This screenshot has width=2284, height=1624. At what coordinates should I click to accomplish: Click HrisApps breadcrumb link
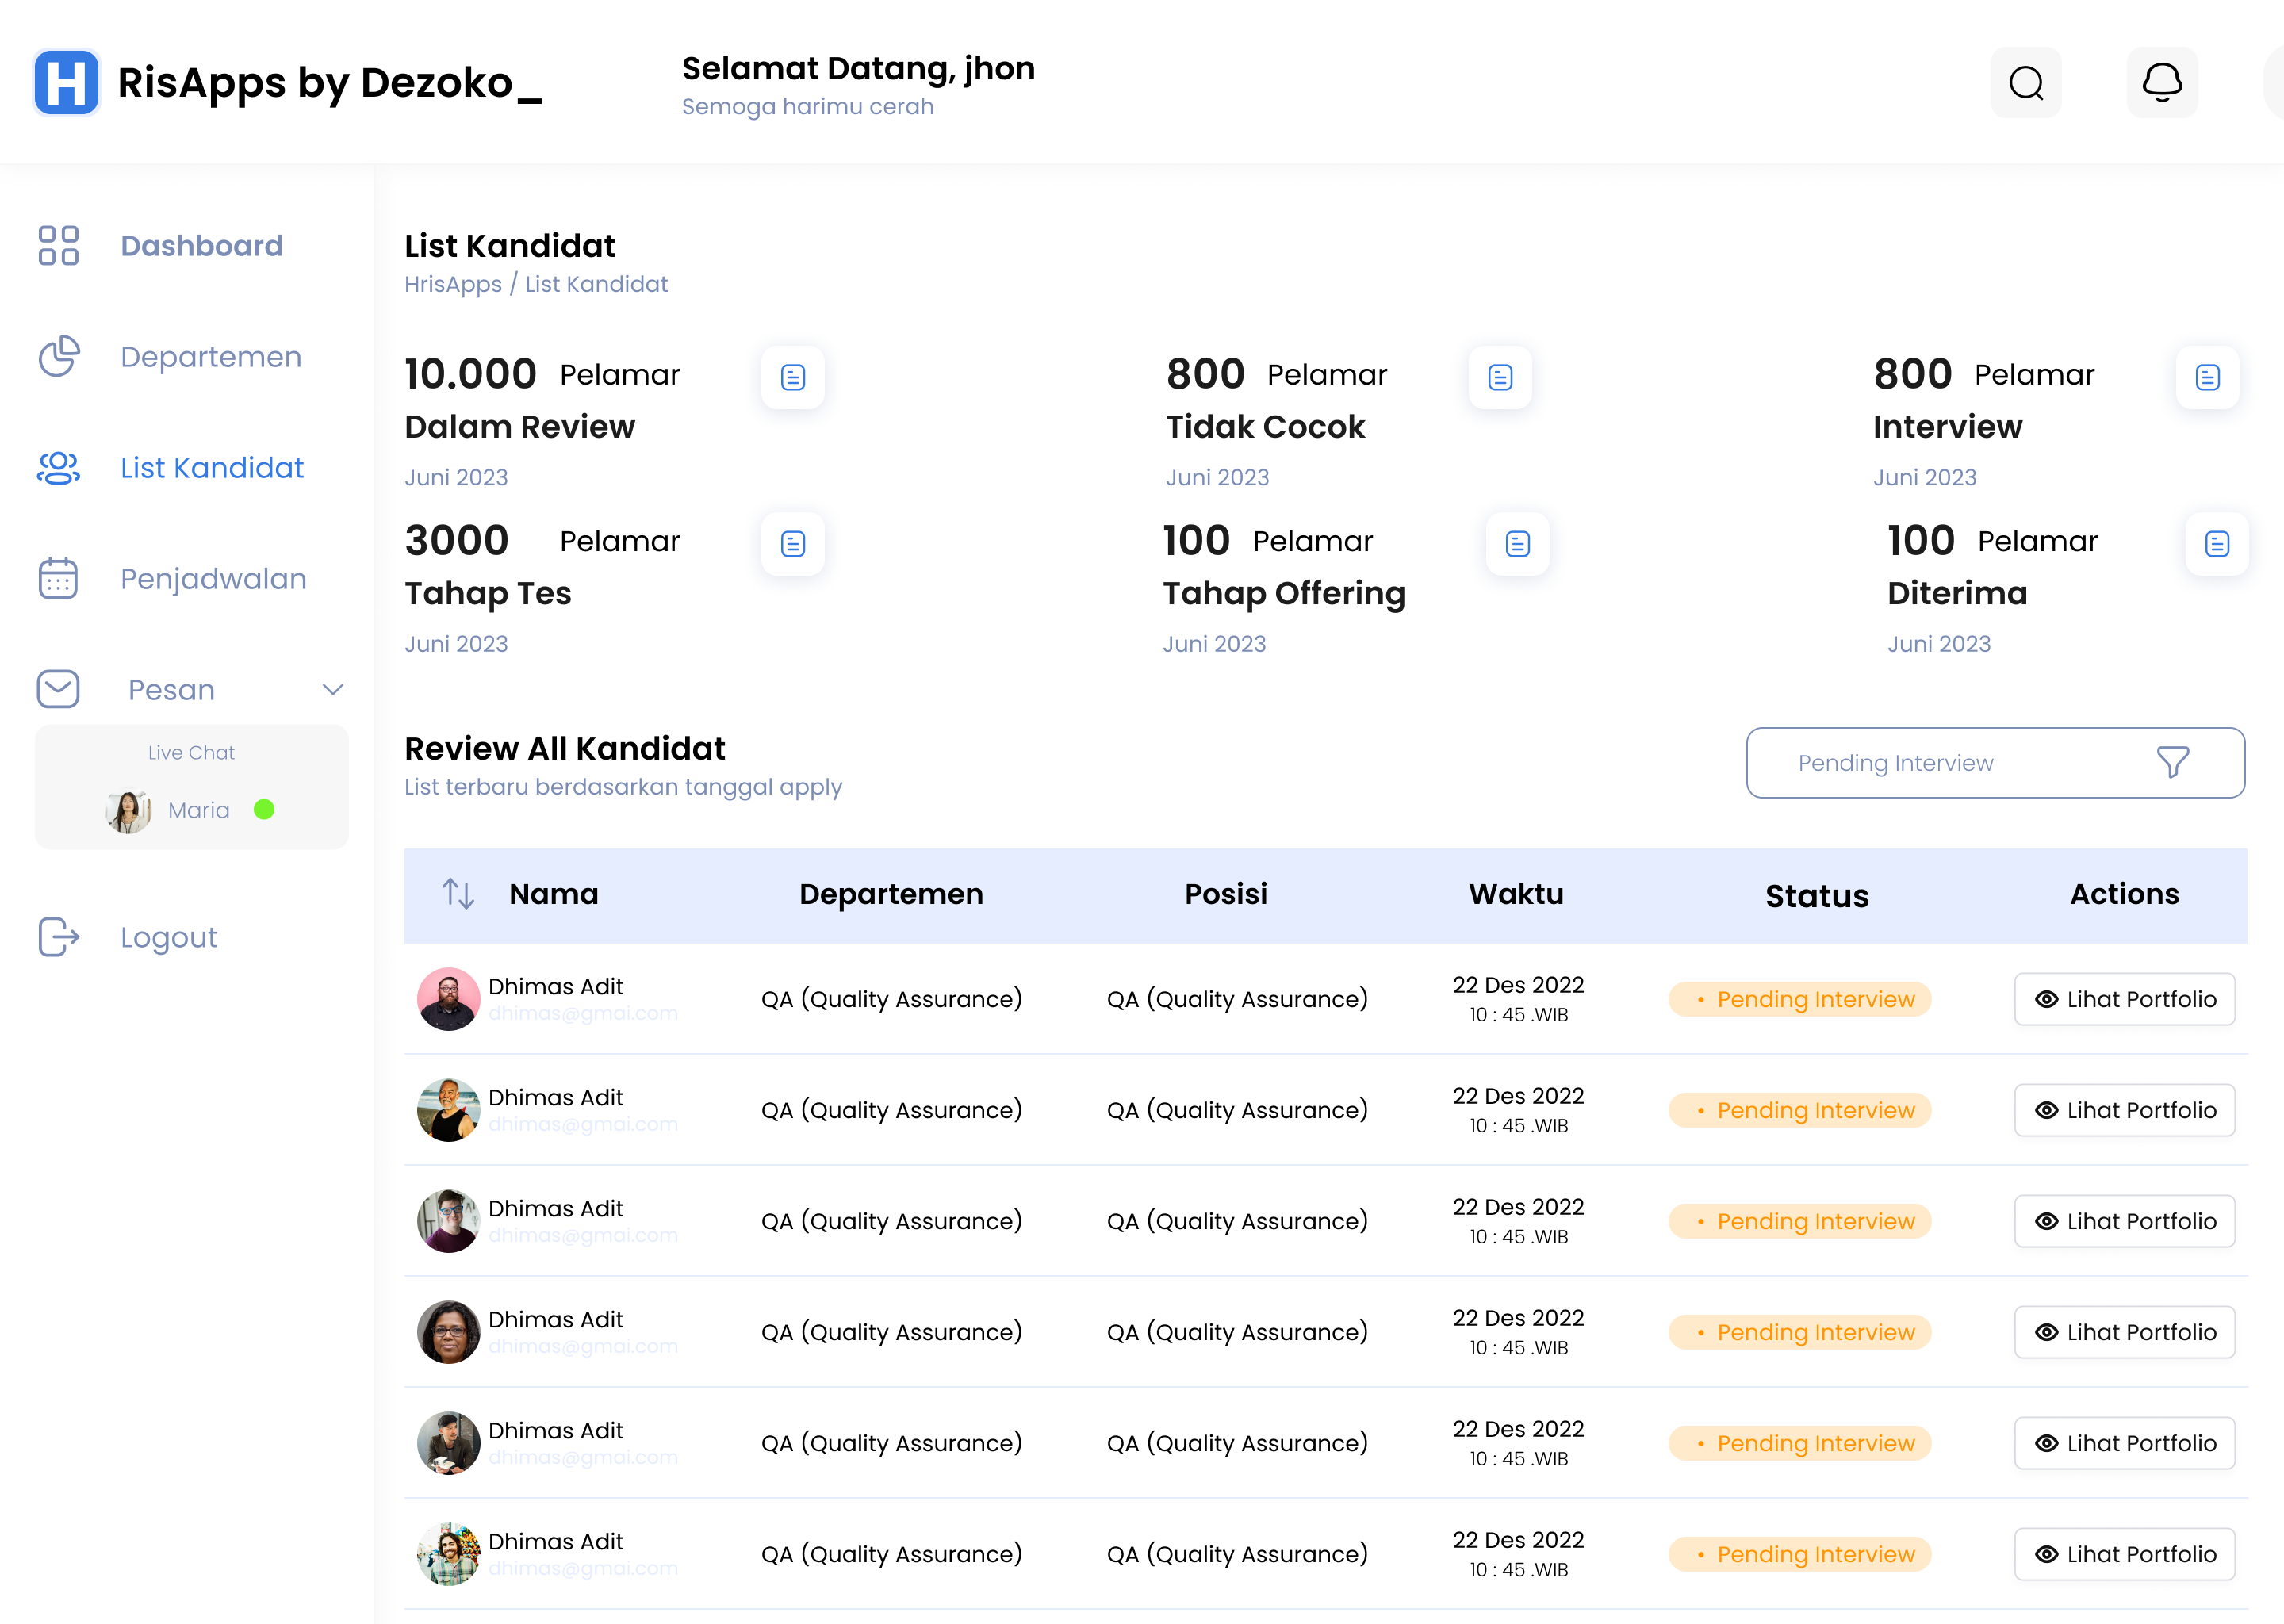[x=453, y=284]
